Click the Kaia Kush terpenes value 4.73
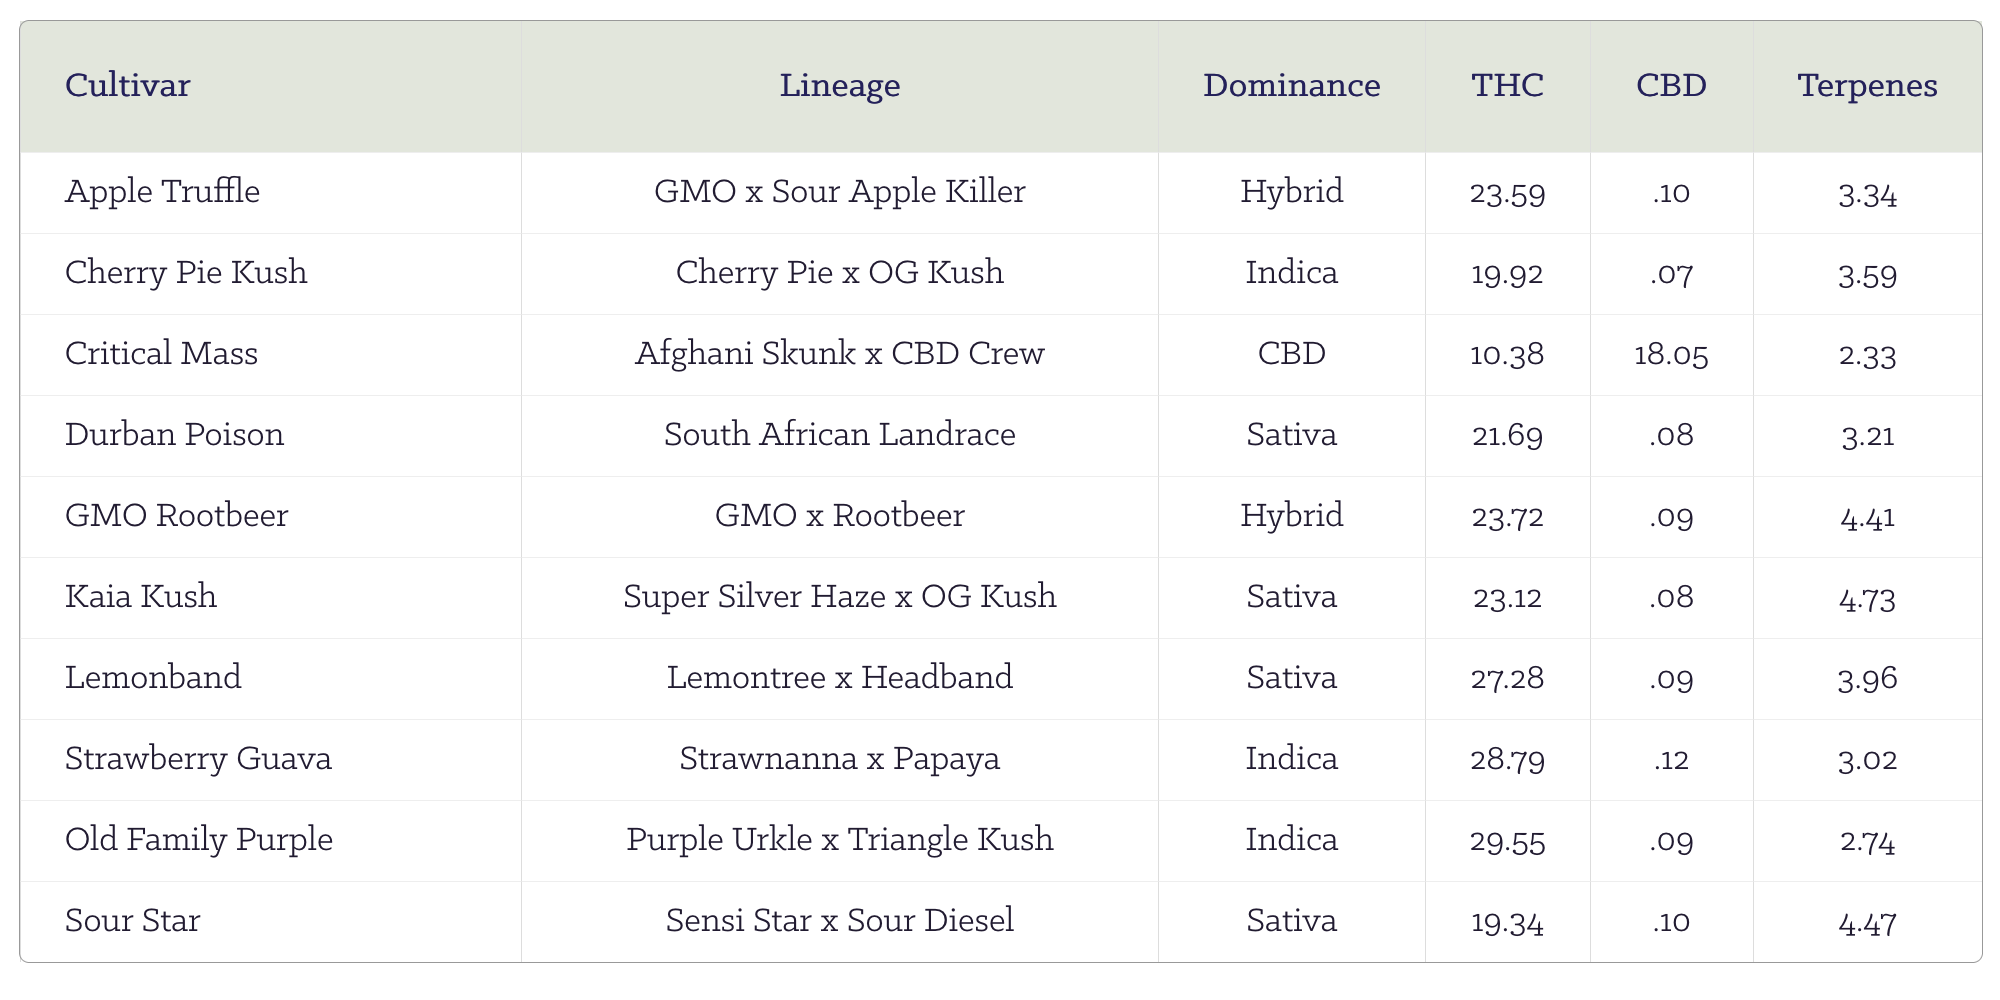The height and width of the screenshot is (1000, 2000). point(1867,598)
